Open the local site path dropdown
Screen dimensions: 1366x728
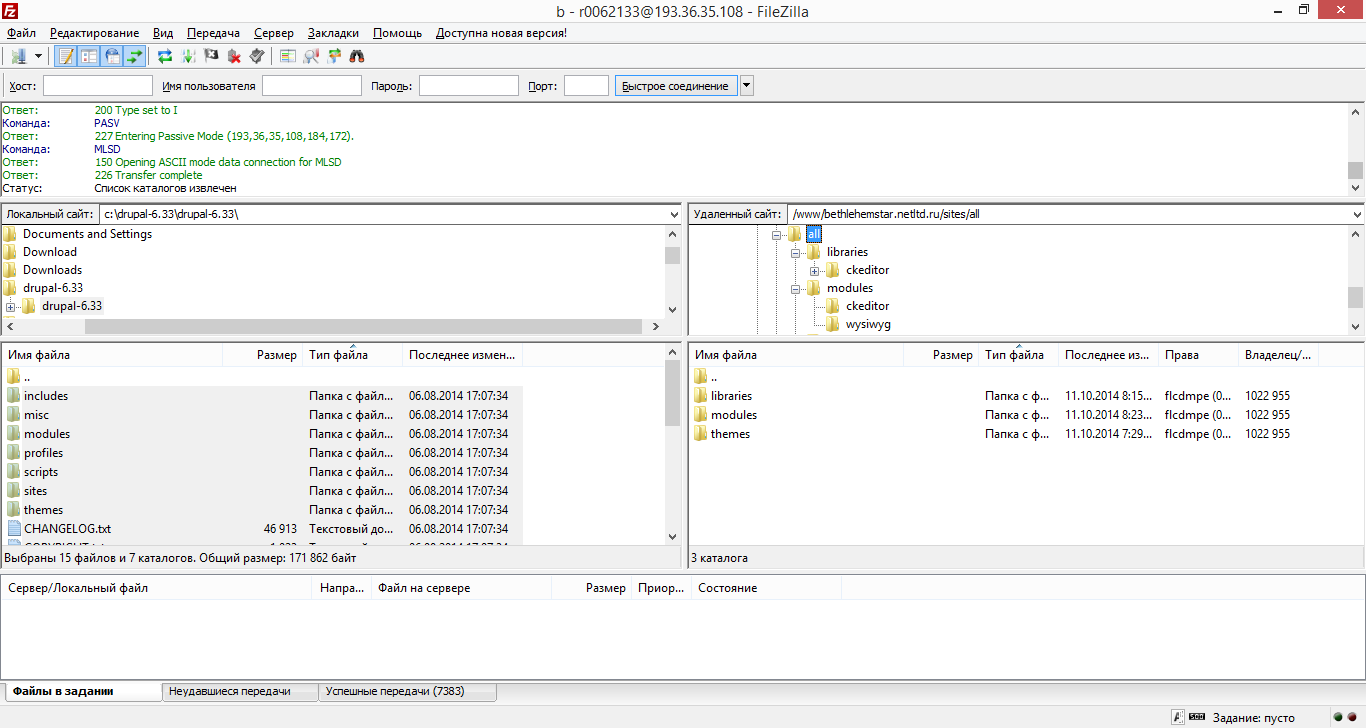coord(673,214)
